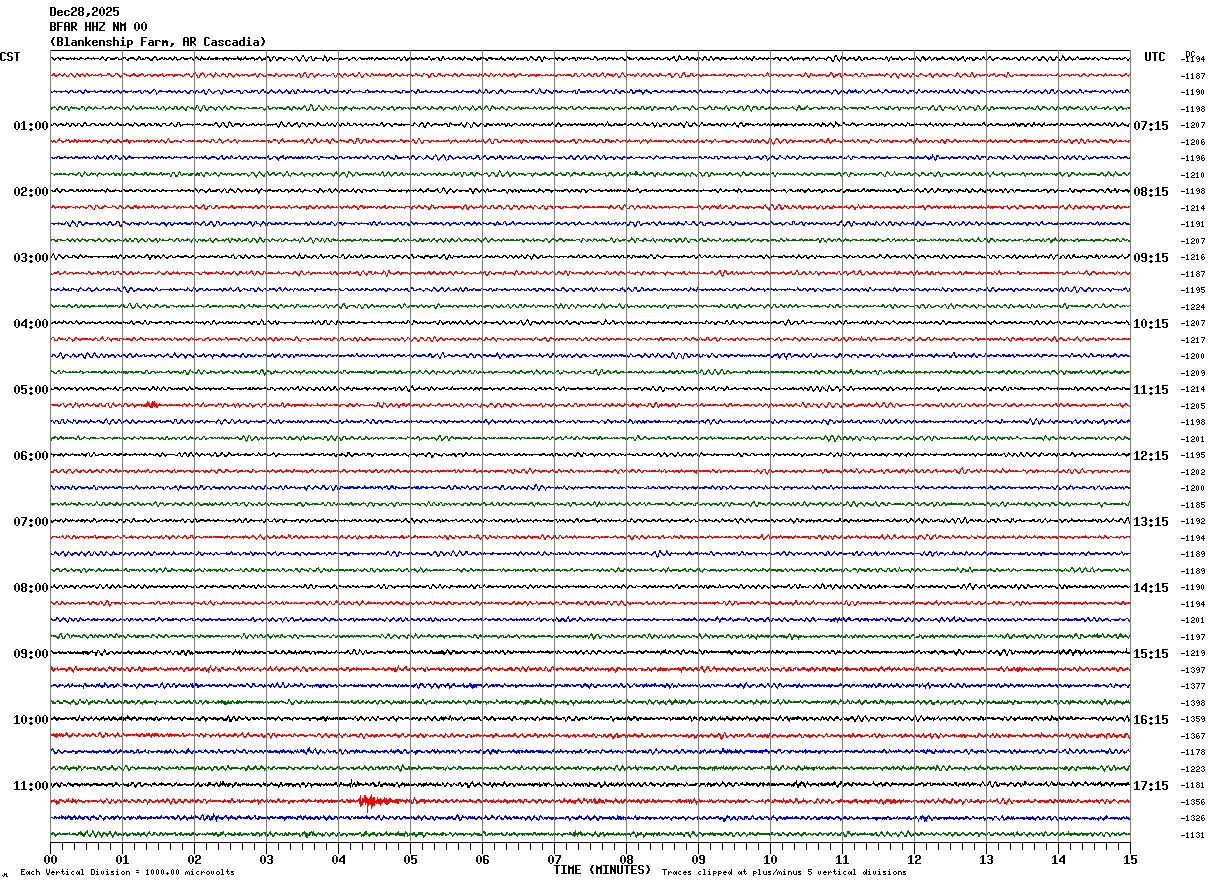Click minute 08 on the bottom time axis
1210x886 pixels.
[x=626, y=859]
